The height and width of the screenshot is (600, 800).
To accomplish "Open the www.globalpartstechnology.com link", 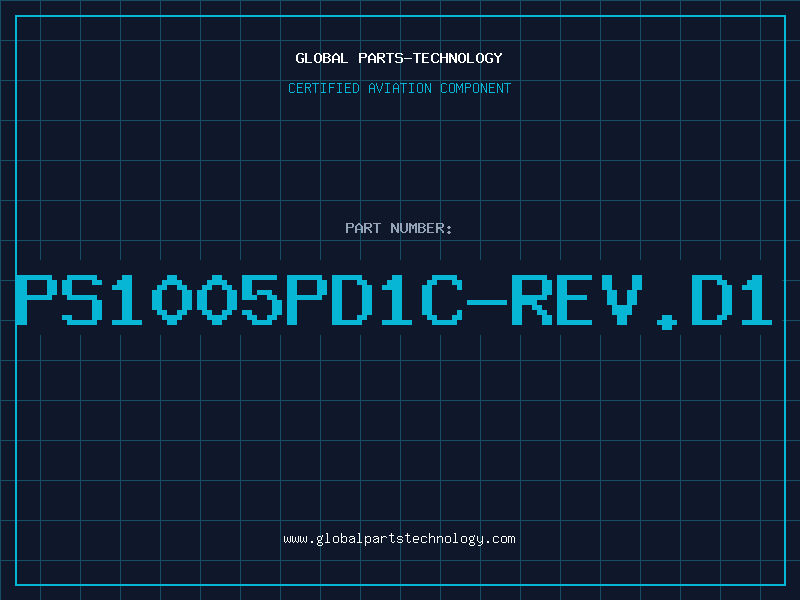I will 399,539.
